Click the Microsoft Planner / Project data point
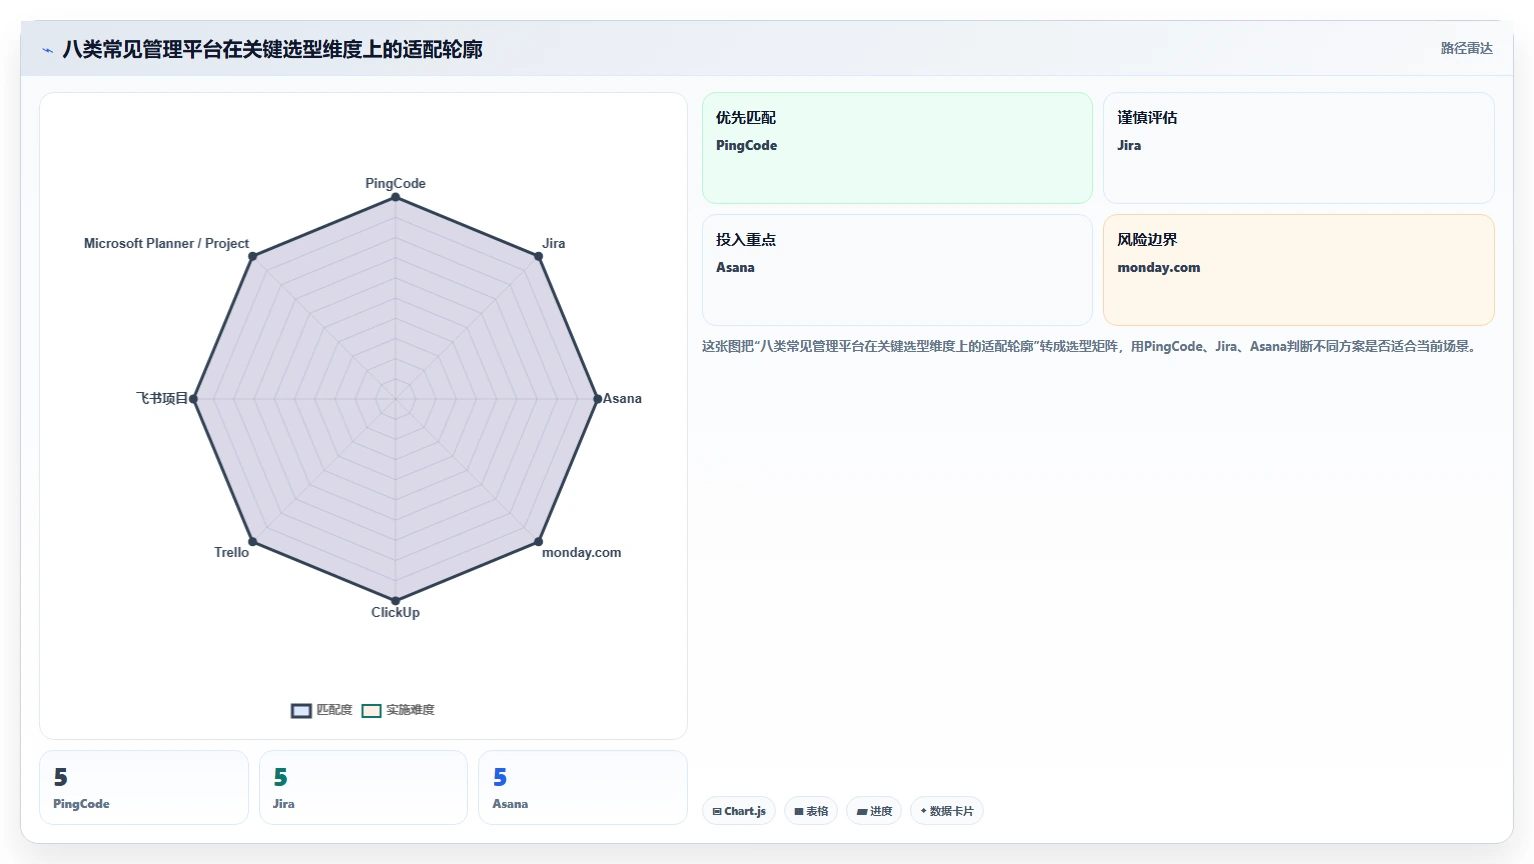The height and width of the screenshot is (864, 1534). point(252,256)
